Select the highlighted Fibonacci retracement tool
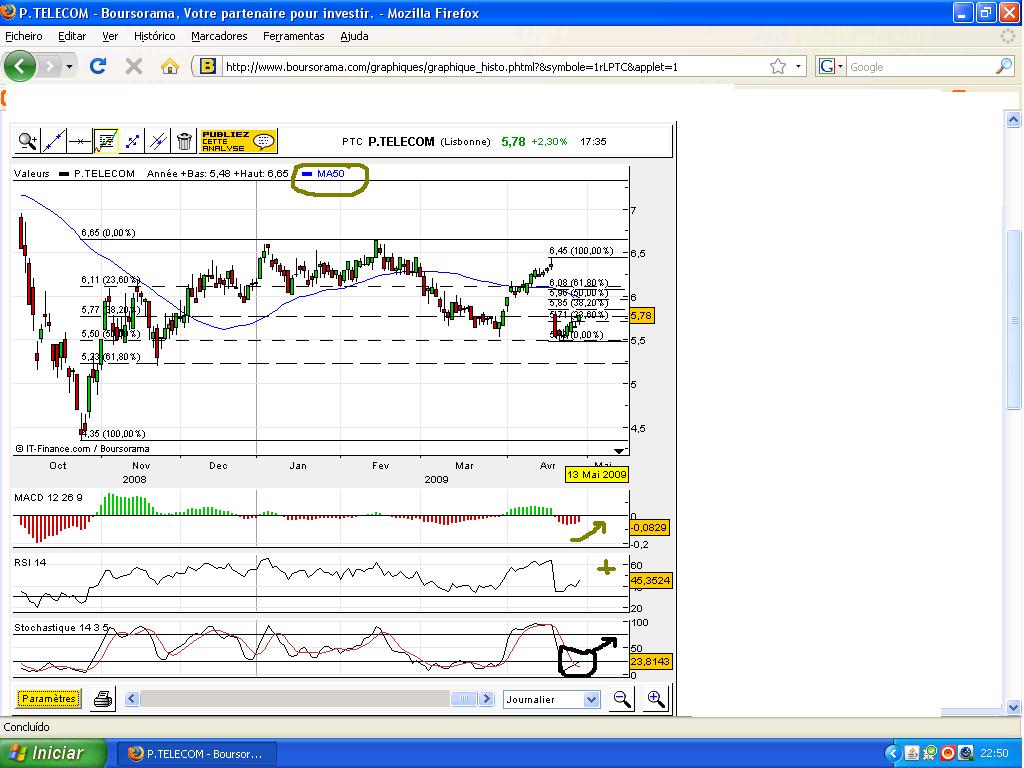This screenshot has height=768, width=1024. (106, 141)
